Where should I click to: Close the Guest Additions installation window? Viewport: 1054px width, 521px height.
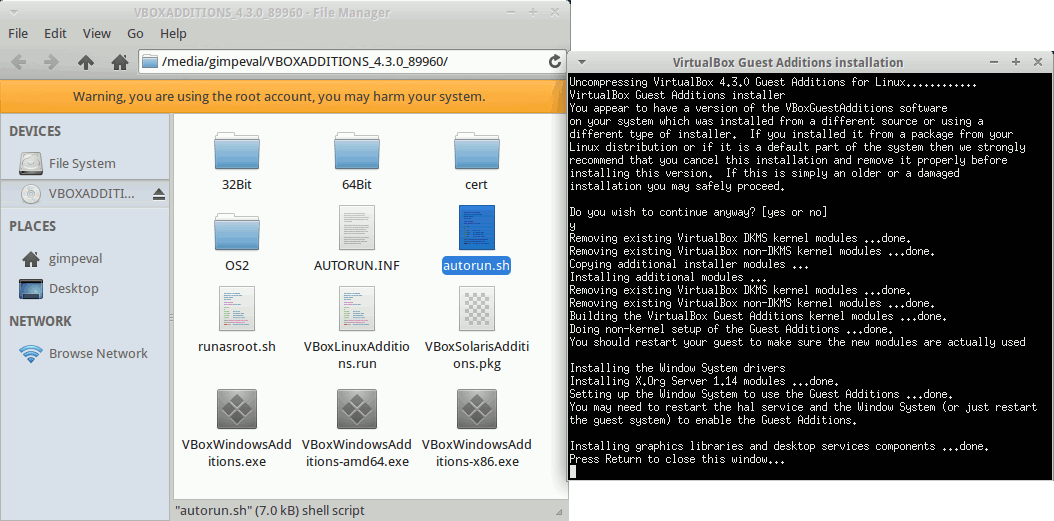click(1038, 62)
